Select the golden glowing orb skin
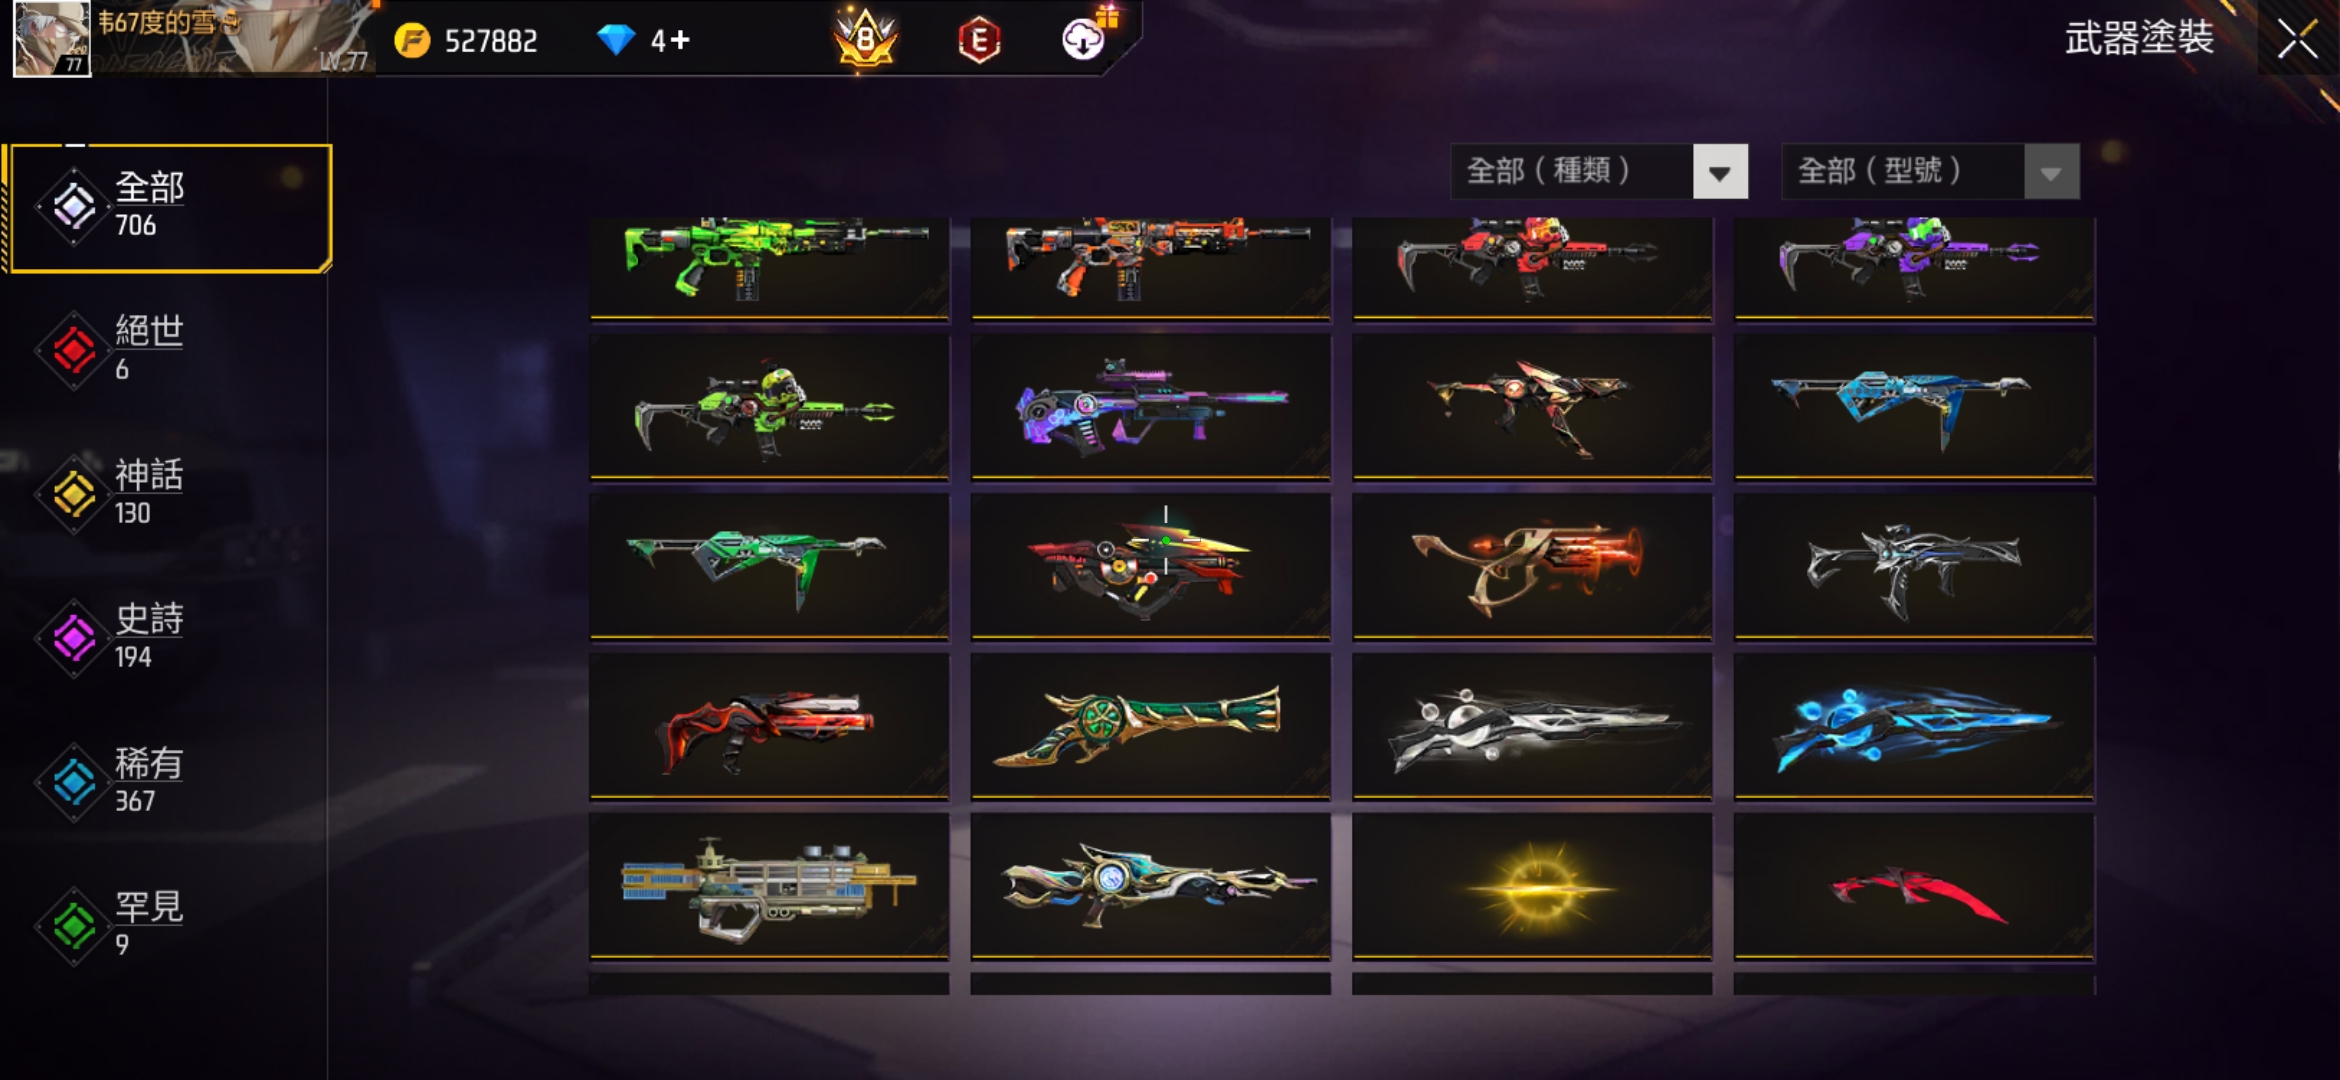The image size is (2340, 1080). coord(1533,887)
